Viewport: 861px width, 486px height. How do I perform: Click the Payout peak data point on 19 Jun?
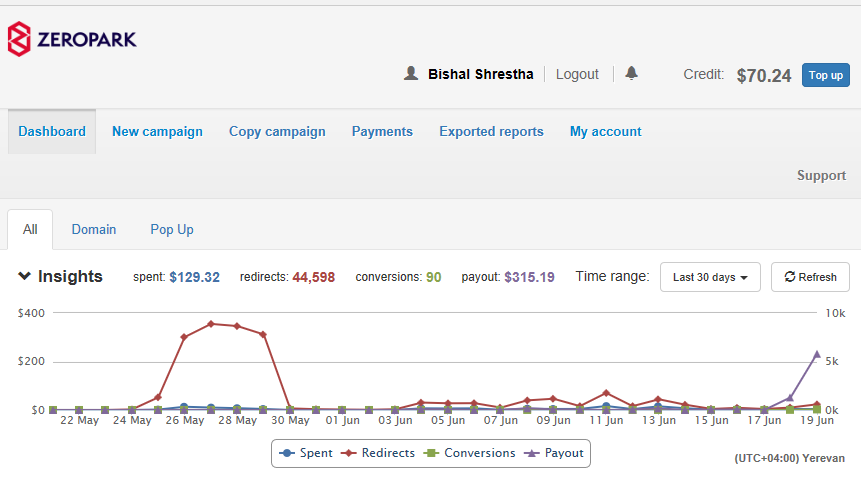pos(817,354)
